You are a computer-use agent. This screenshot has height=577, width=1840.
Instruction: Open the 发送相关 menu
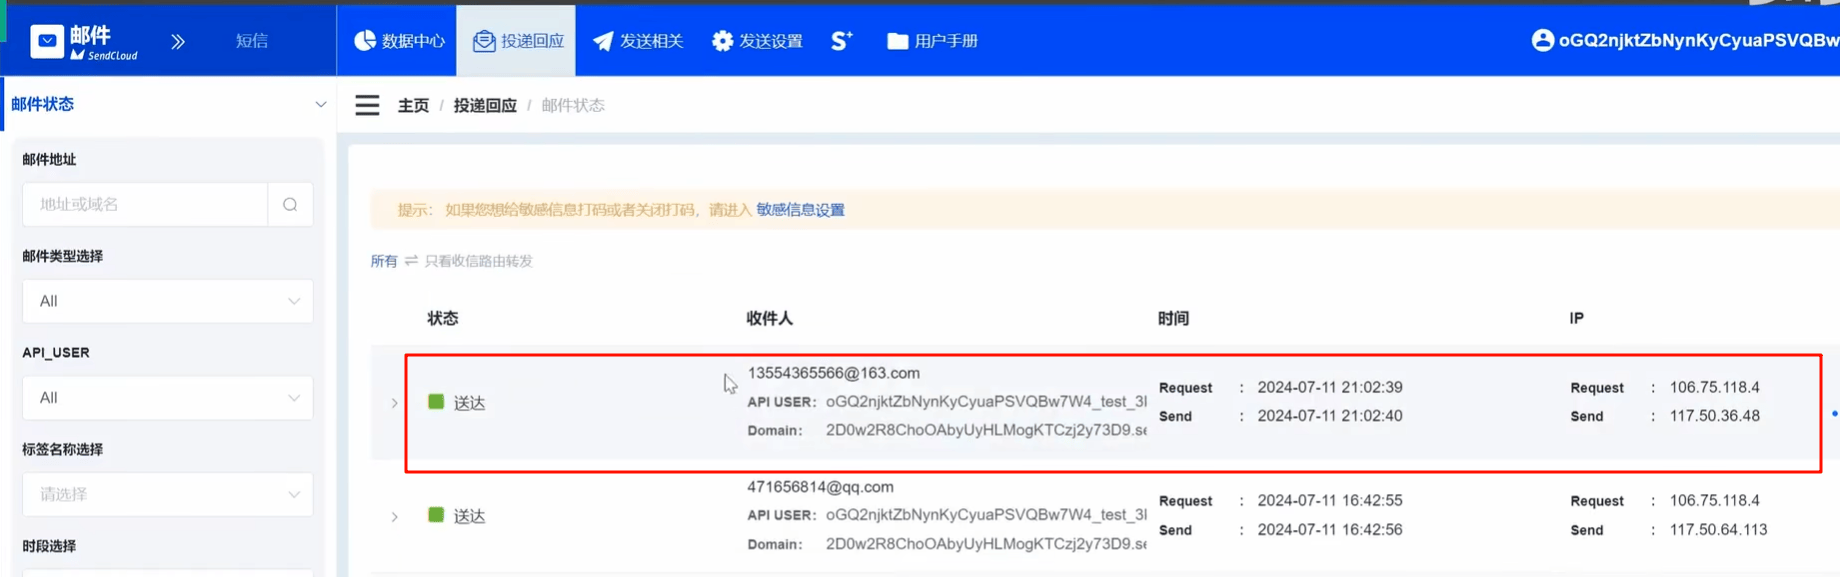(x=638, y=41)
